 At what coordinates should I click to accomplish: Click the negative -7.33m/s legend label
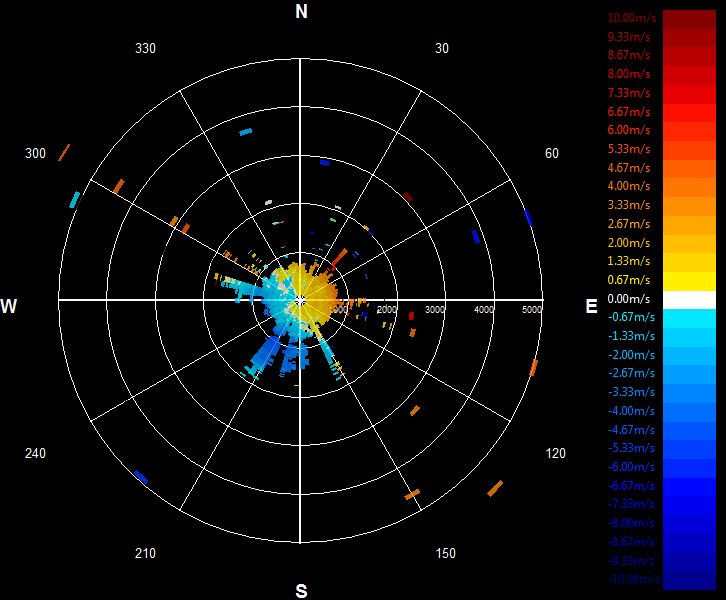tap(631, 504)
